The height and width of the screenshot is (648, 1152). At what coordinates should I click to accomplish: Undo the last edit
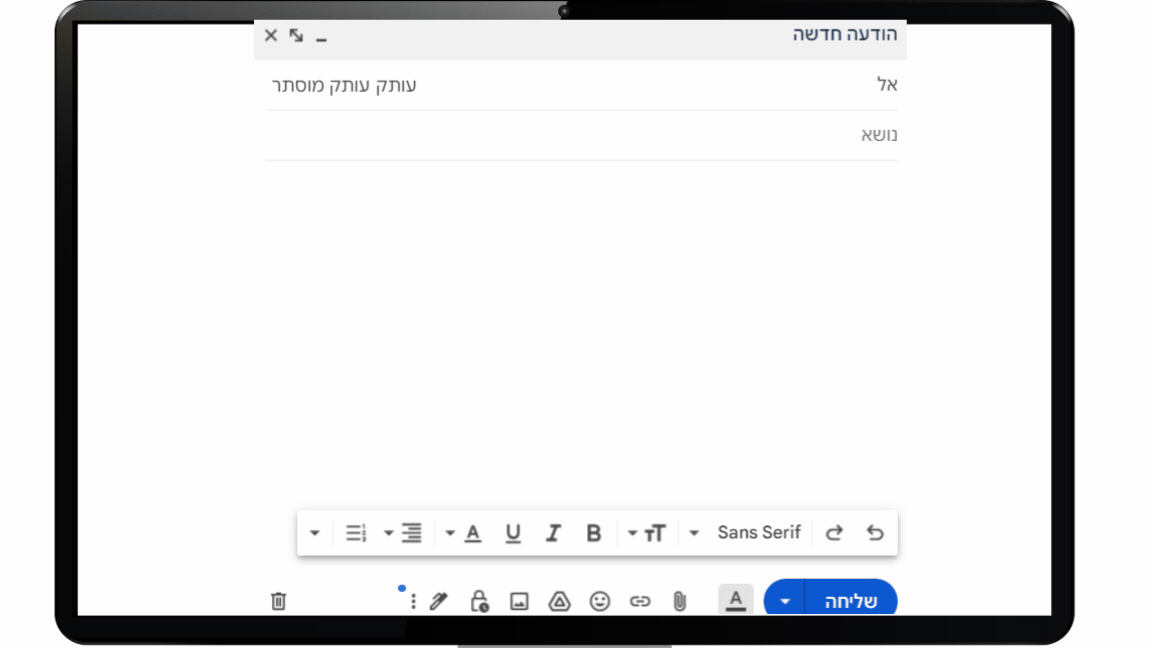click(875, 533)
